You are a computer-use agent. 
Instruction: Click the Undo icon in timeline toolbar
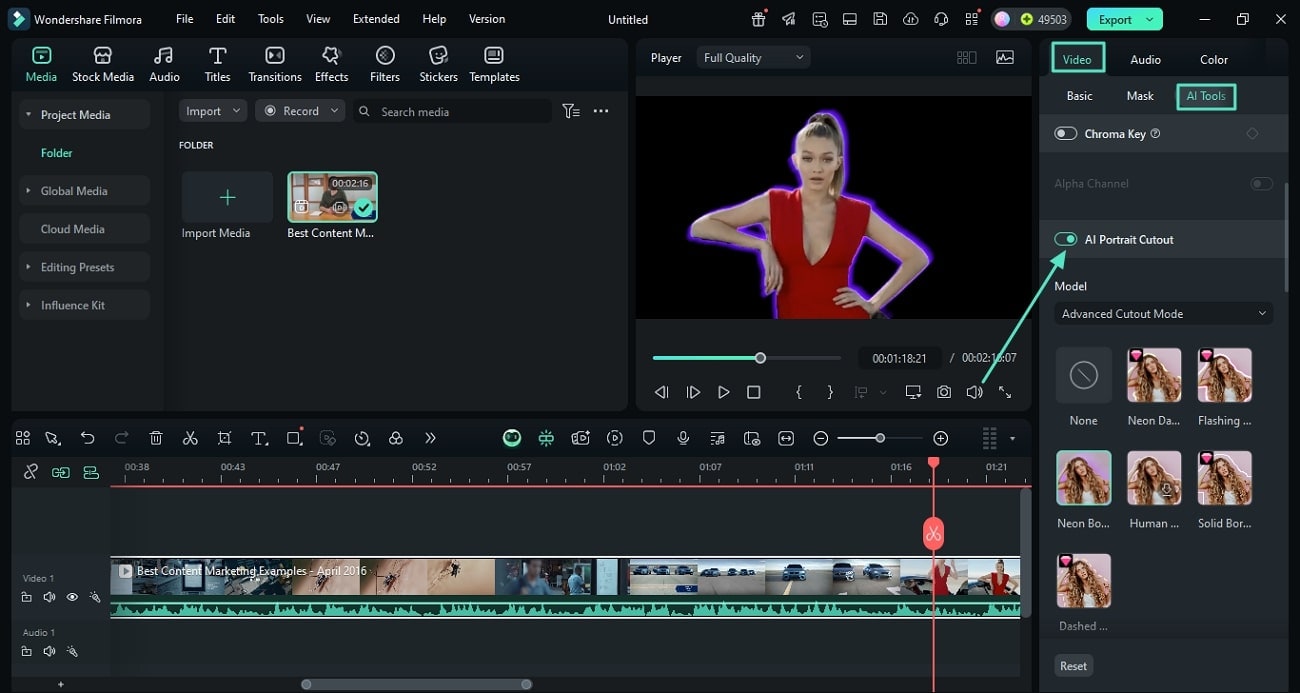pyautogui.click(x=88, y=438)
